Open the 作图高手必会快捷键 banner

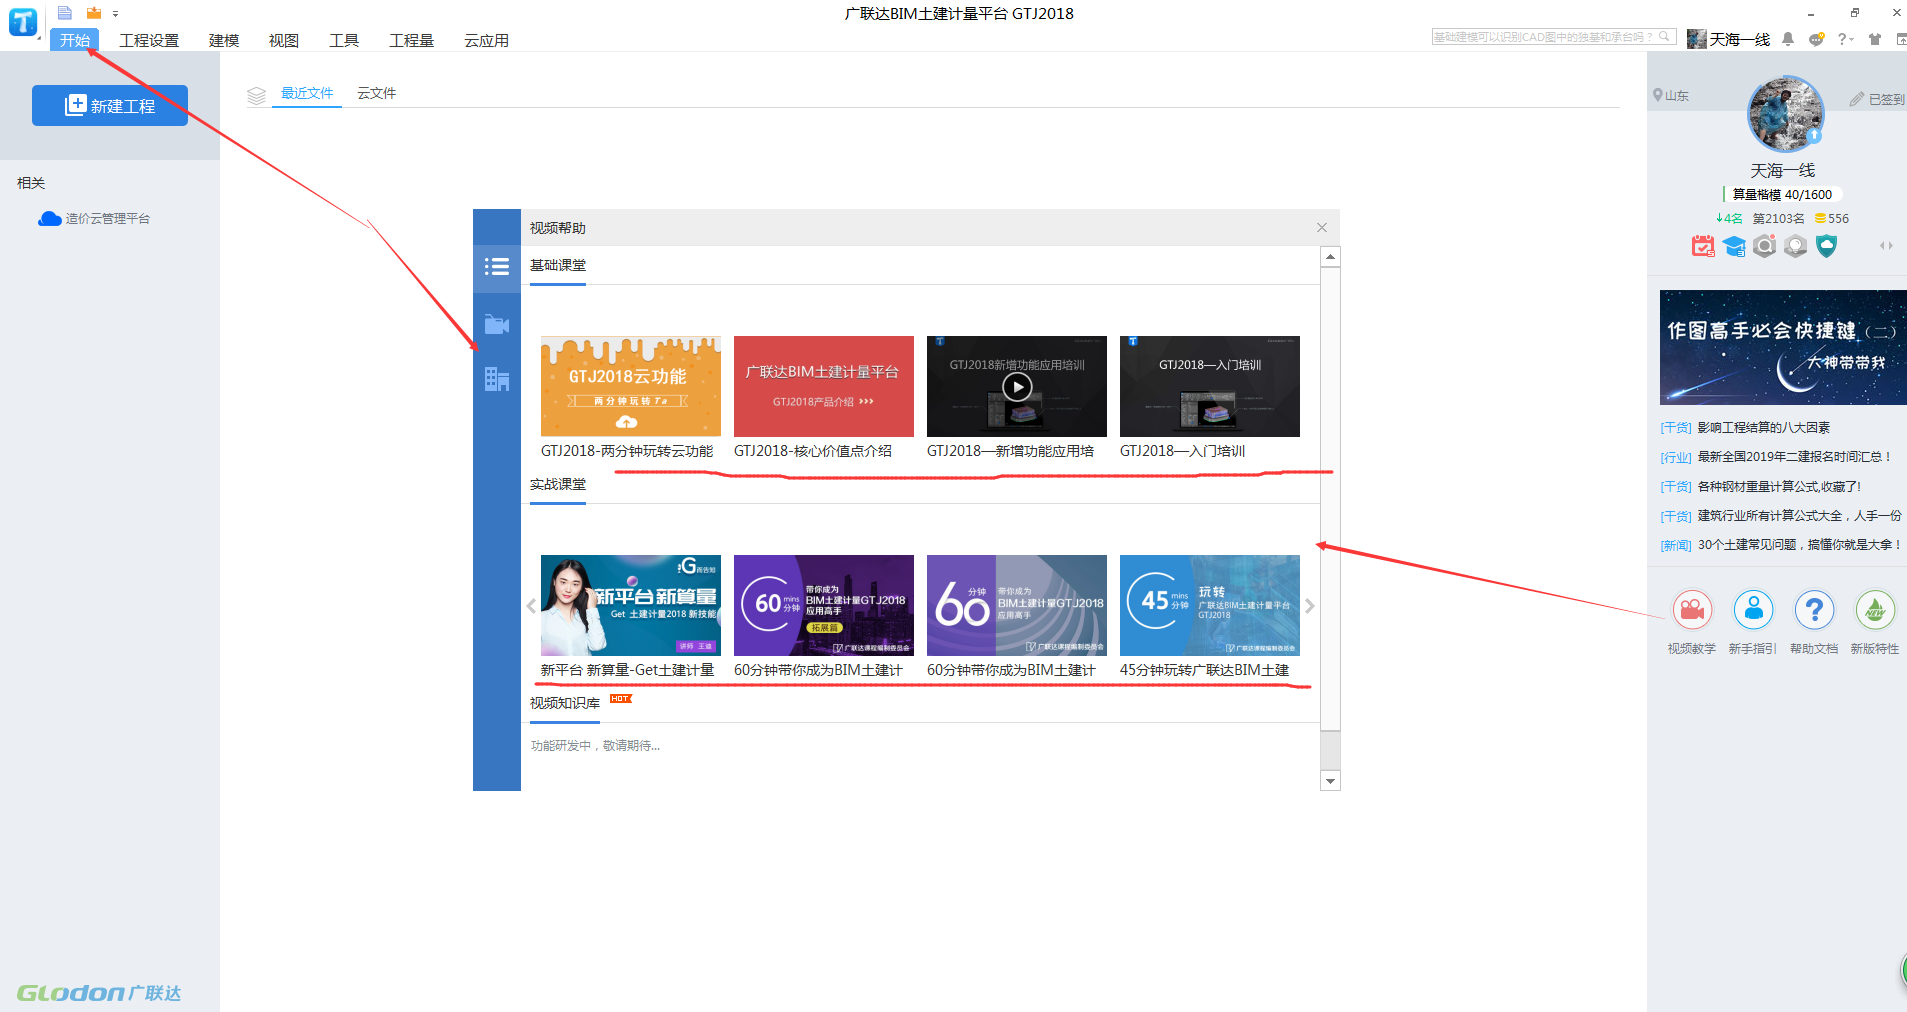click(x=1783, y=347)
